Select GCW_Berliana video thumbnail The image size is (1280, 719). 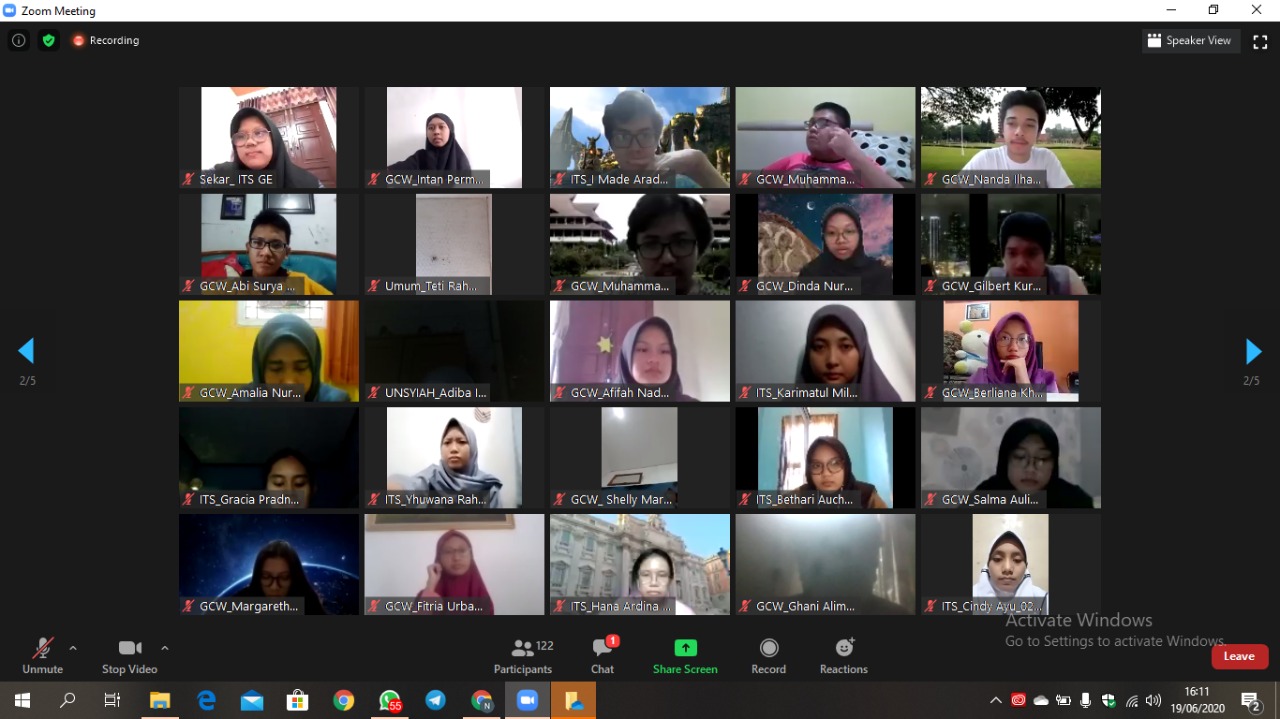coord(1010,351)
